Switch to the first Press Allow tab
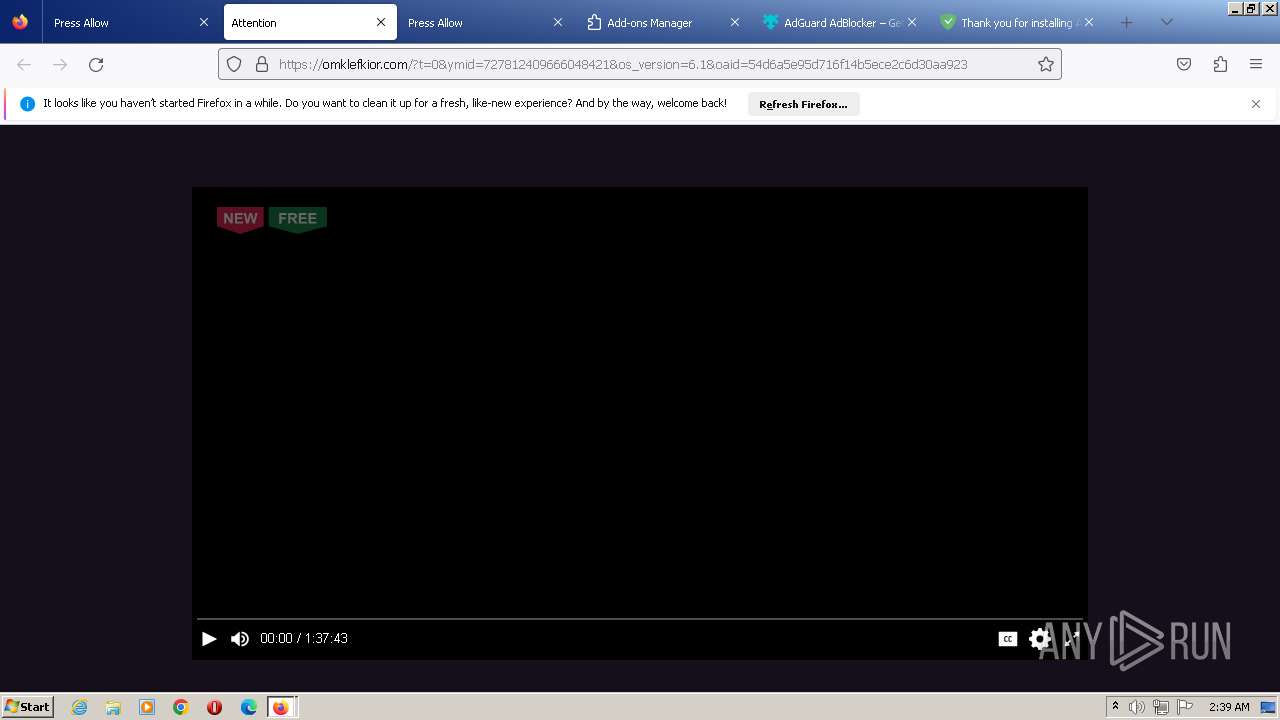1280x720 pixels. point(131,22)
